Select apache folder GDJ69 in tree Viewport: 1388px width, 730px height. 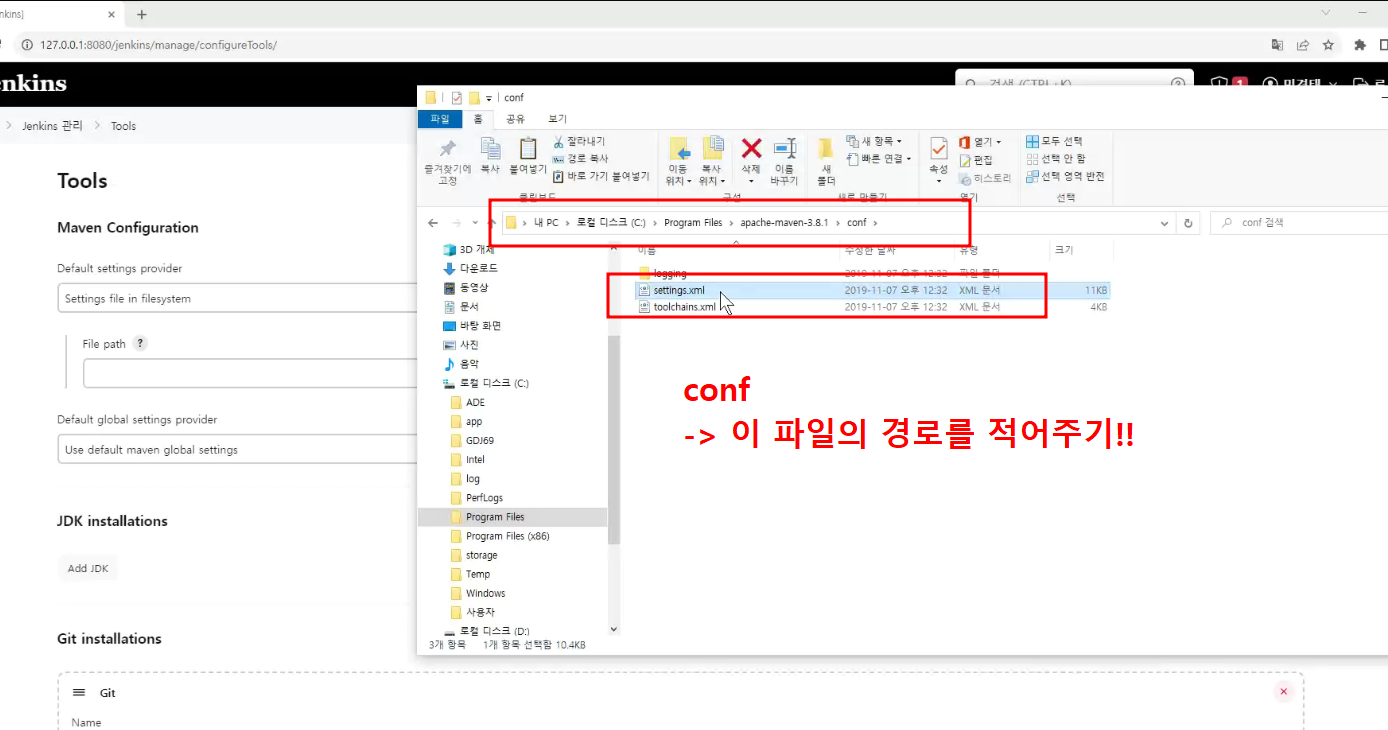479,440
